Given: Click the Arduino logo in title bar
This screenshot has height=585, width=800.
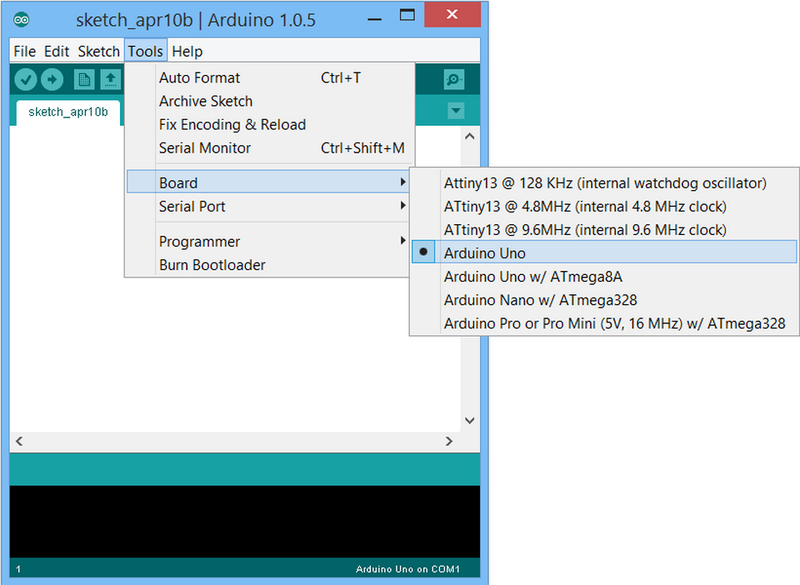Looking at the screenshot, I should coord(21,20).
